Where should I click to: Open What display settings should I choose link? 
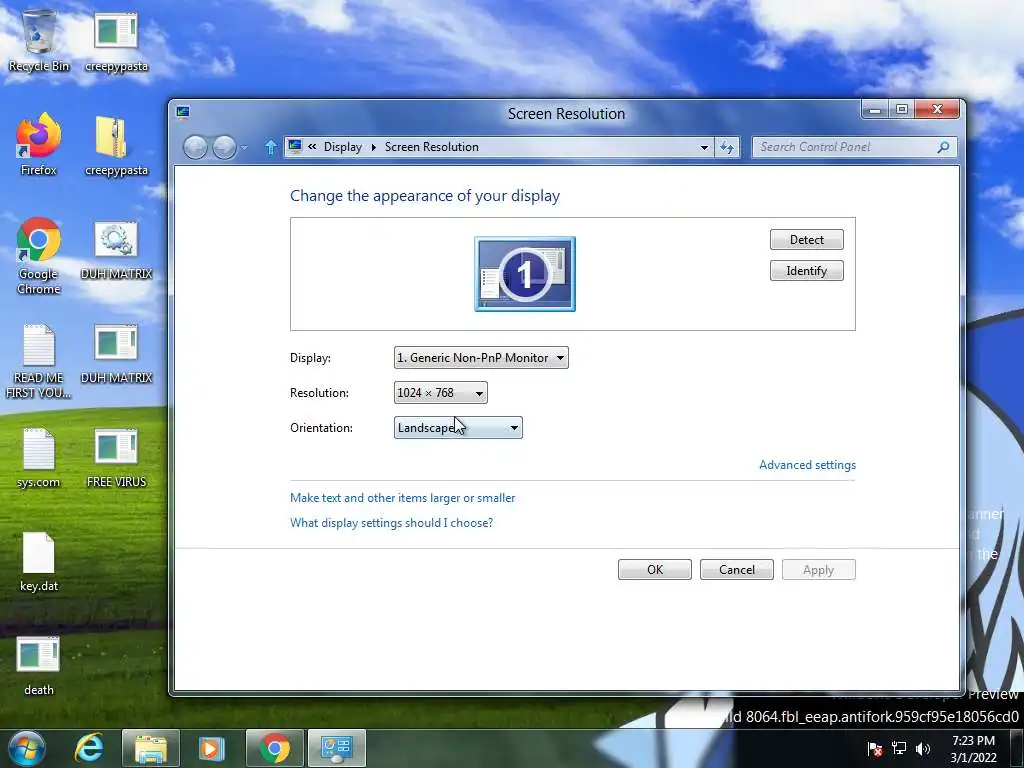pos(391,522)
